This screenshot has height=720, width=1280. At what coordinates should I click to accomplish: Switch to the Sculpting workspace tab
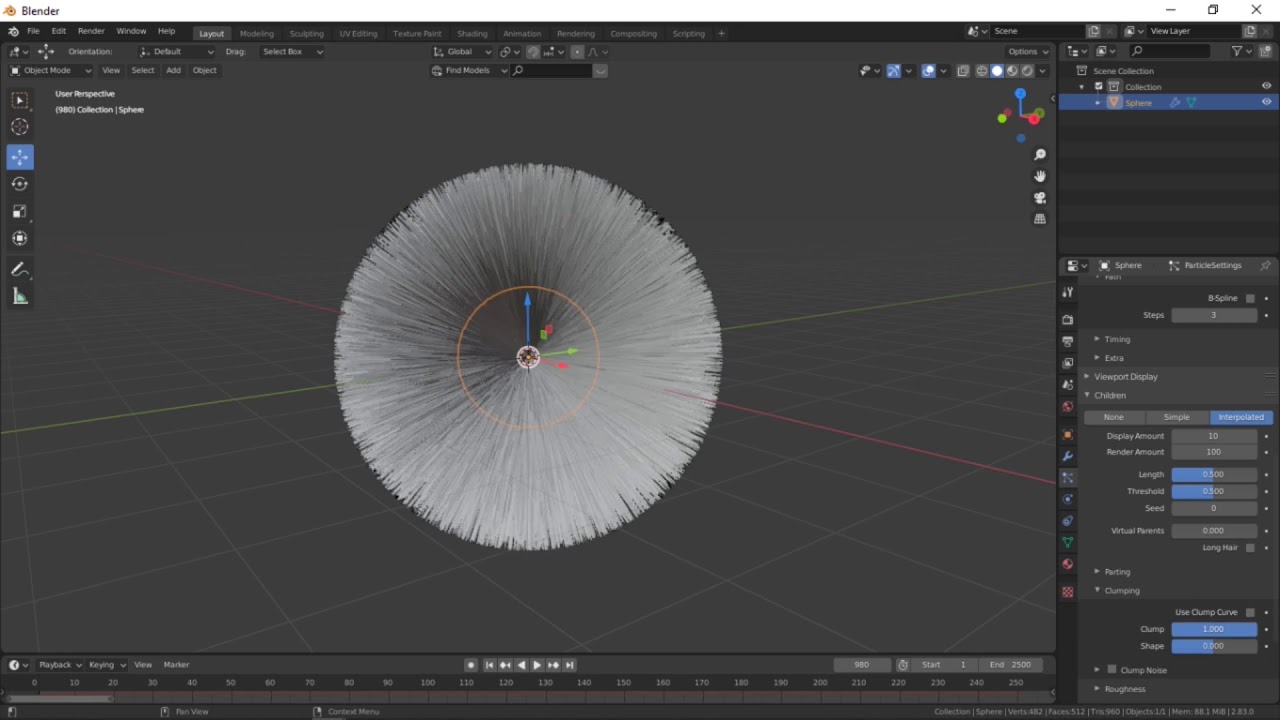click(x=307, y=33)
